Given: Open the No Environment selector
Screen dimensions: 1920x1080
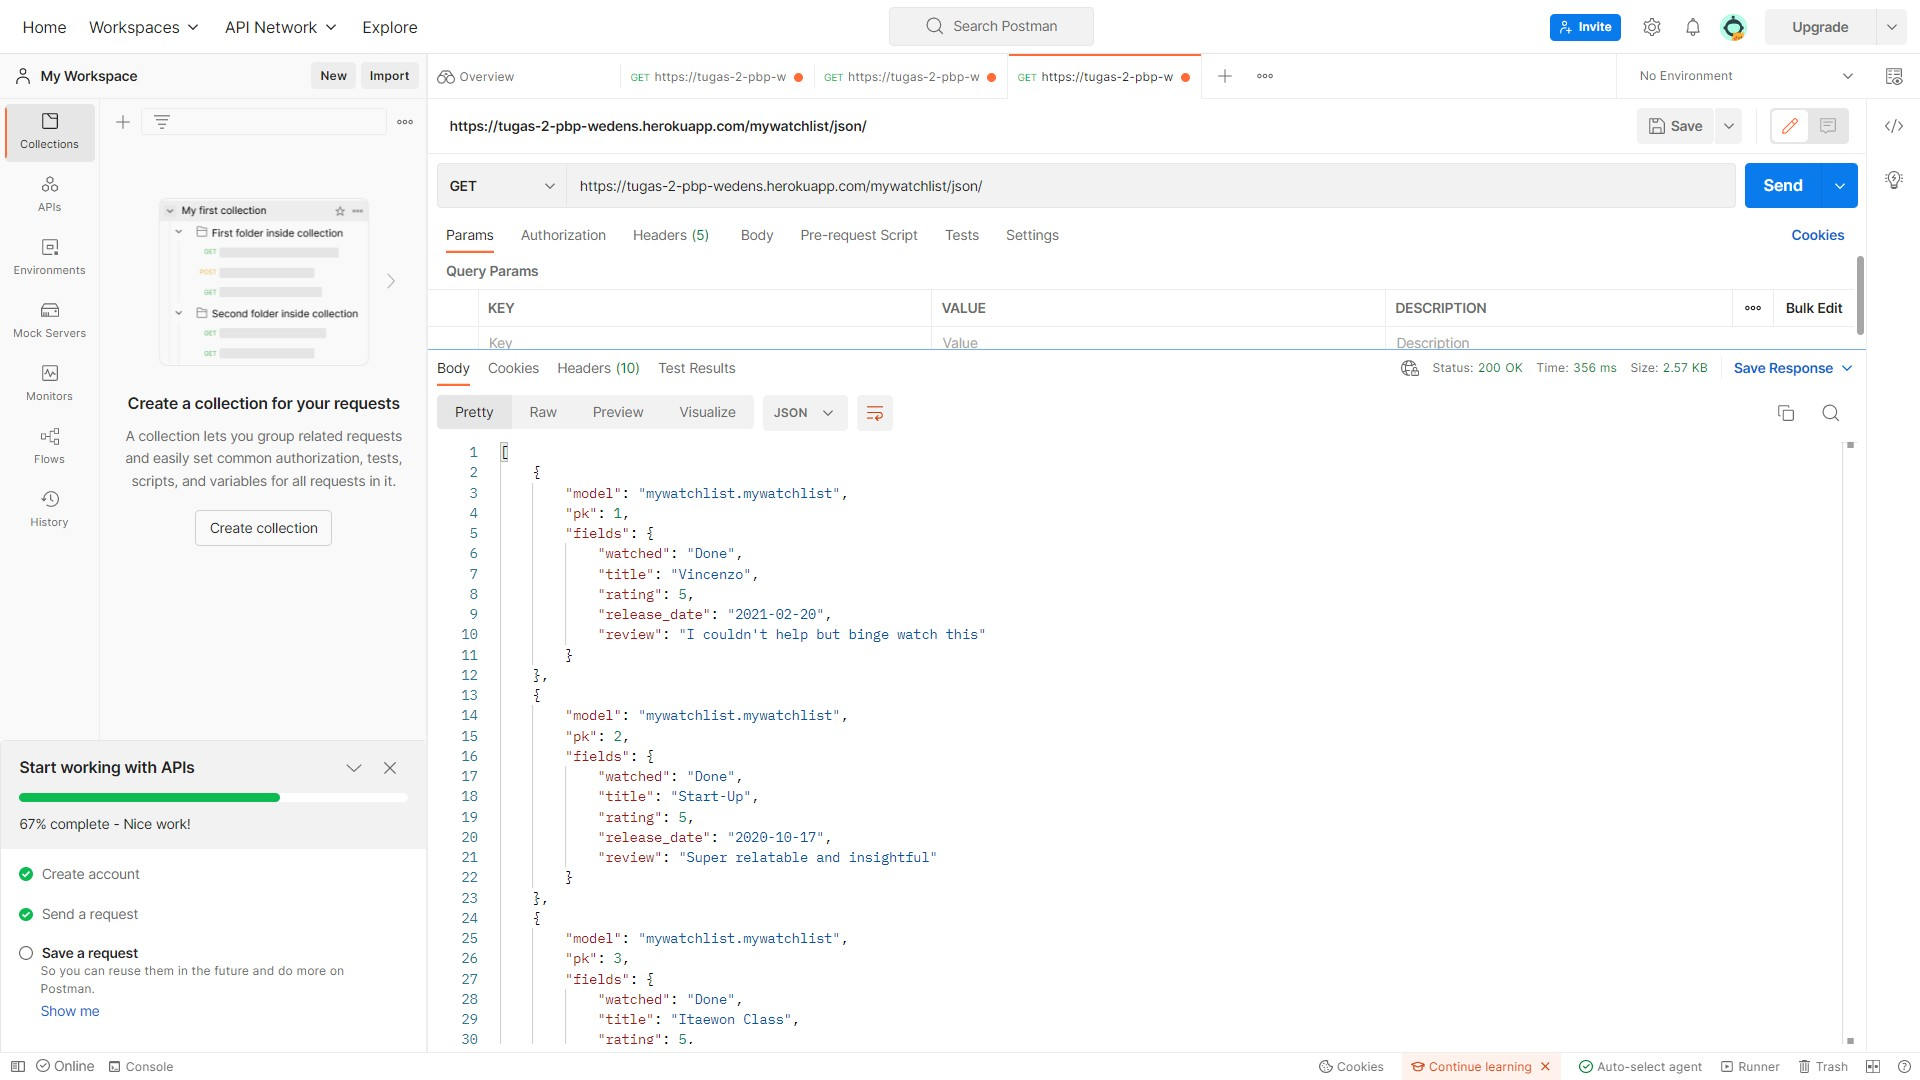Looking at the screenshot, I should [1742, 75].
